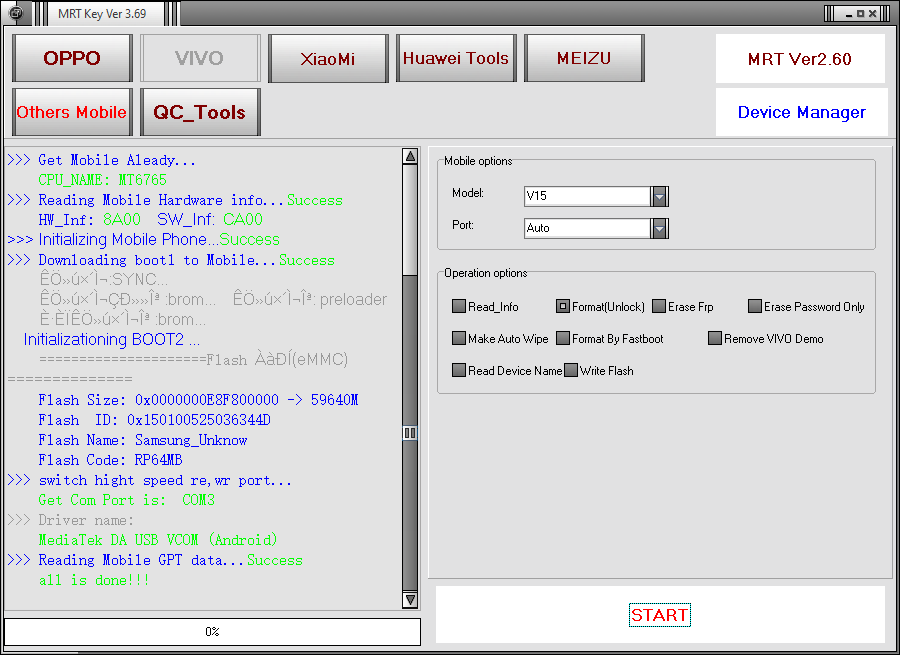Open the Others Mobile section

(x=72, y=112)
